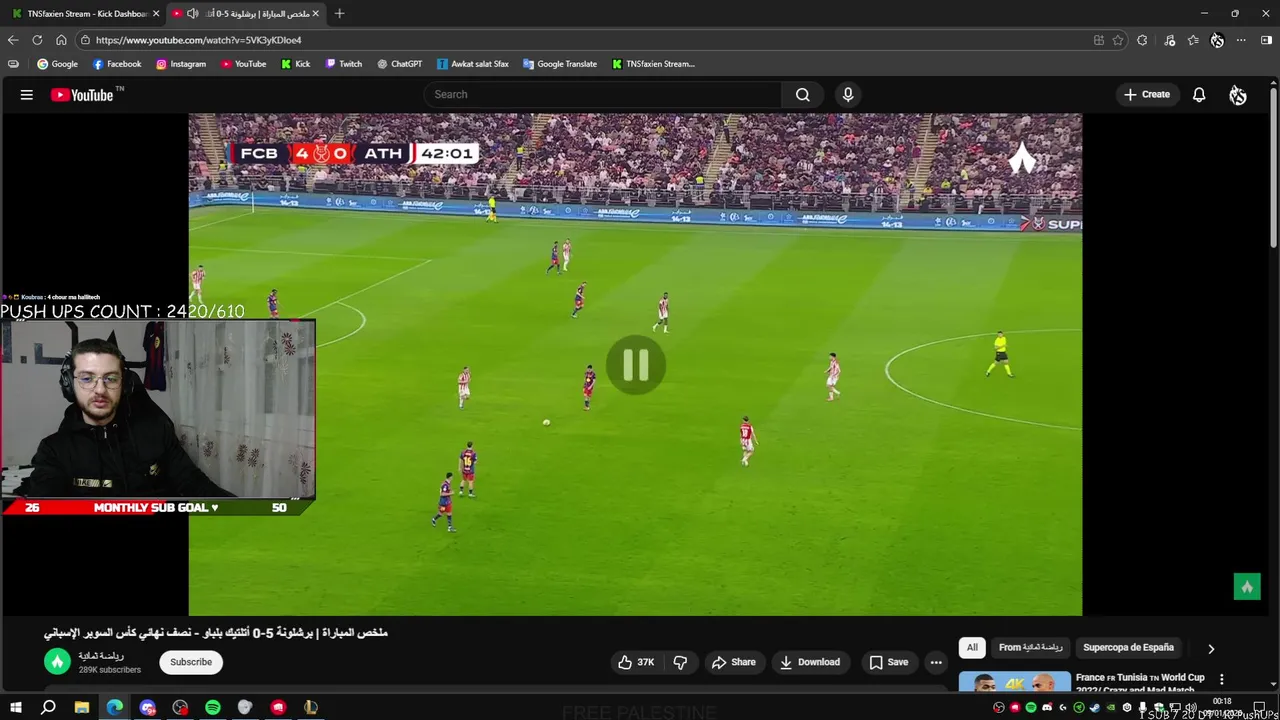The image size is (1280, 720).
Task: Go back in browser history
Action: point(13,40)
